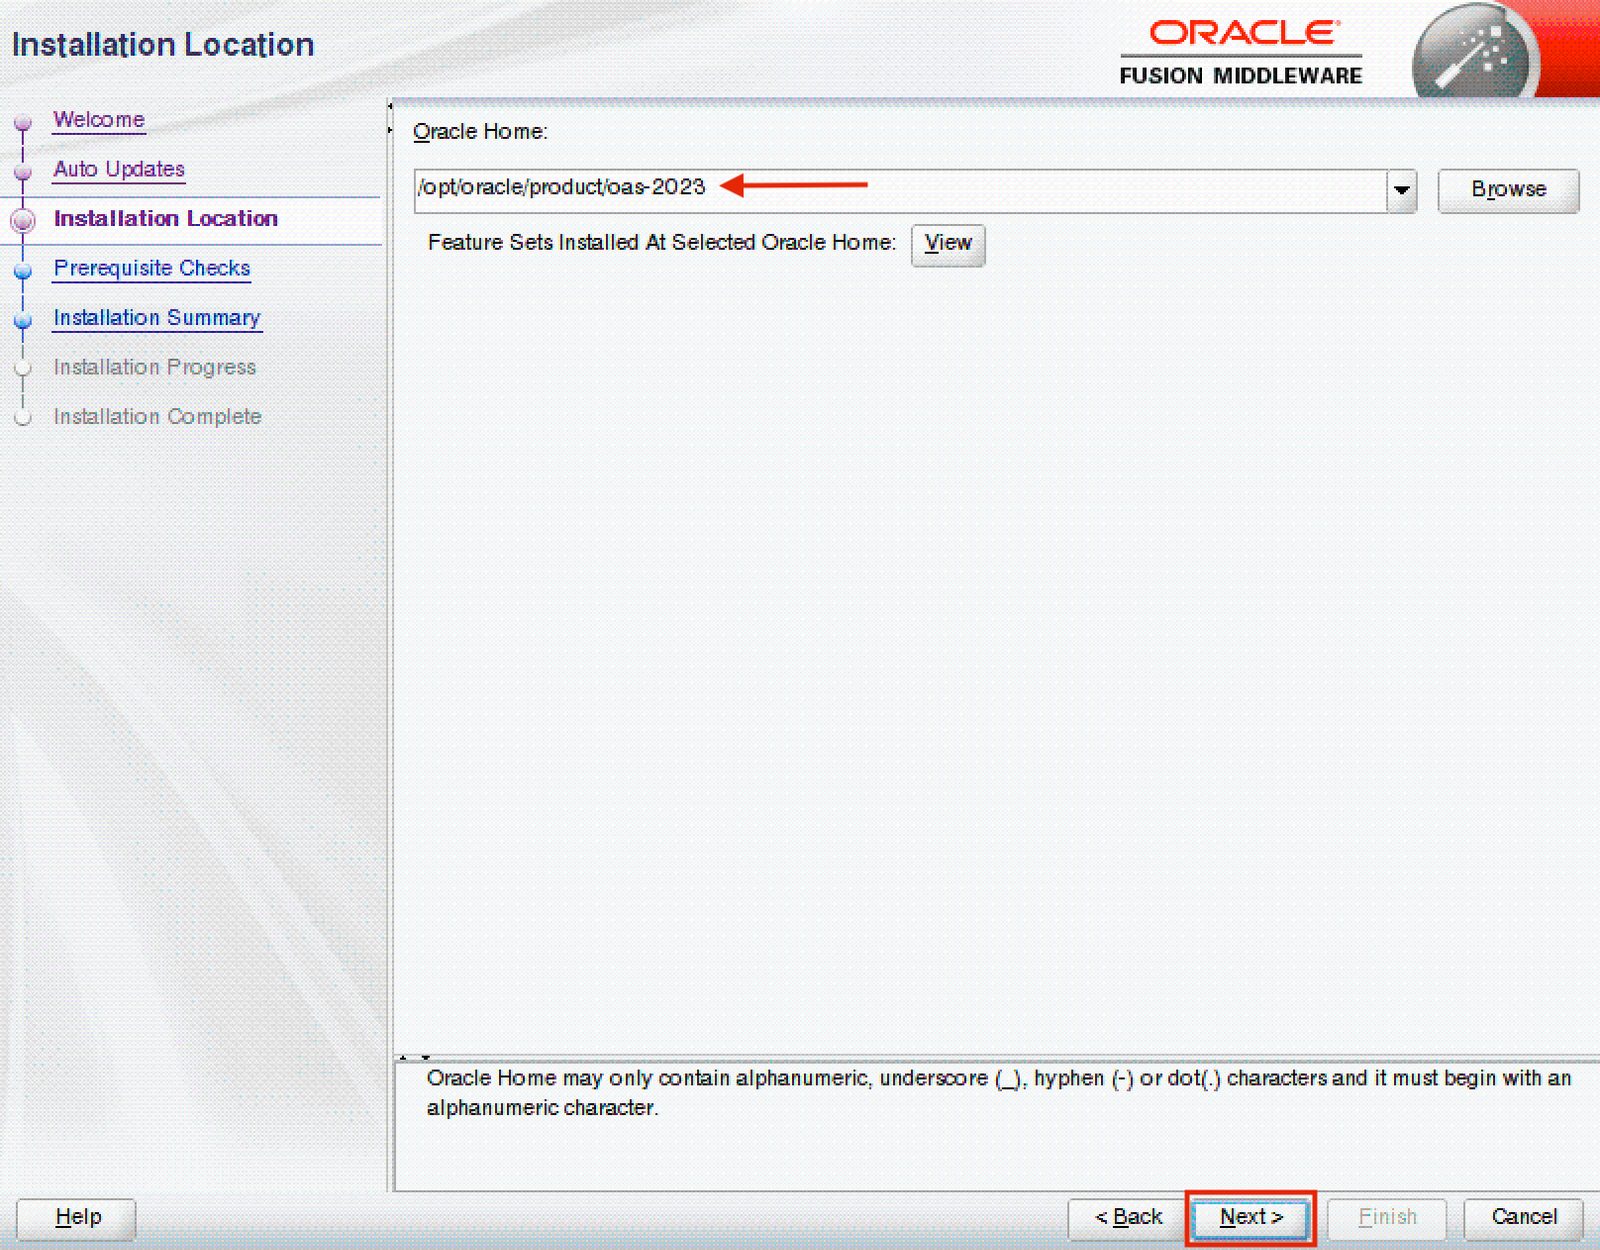The width and height of the screenshot is (1600, 1250).
Task: Click the Oracle Home validation message text
Action: [x=998, y=1093]
